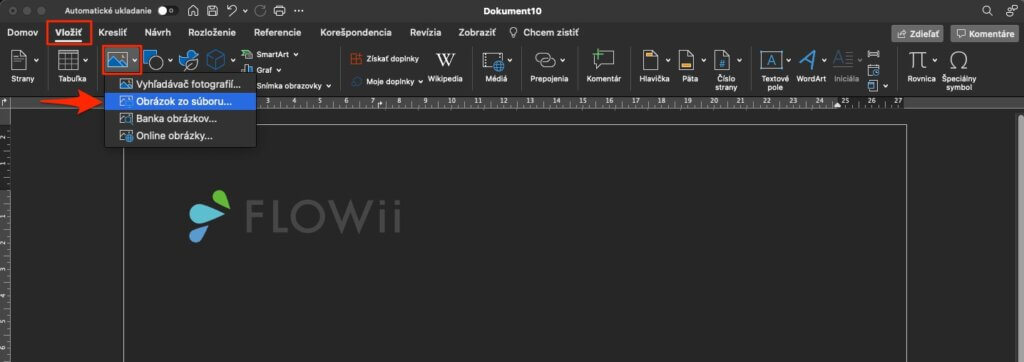The height and width of the screenshot is (362, 1024).
Task: Click the Save floppy disk icon
Action: [x=212, y=10]
